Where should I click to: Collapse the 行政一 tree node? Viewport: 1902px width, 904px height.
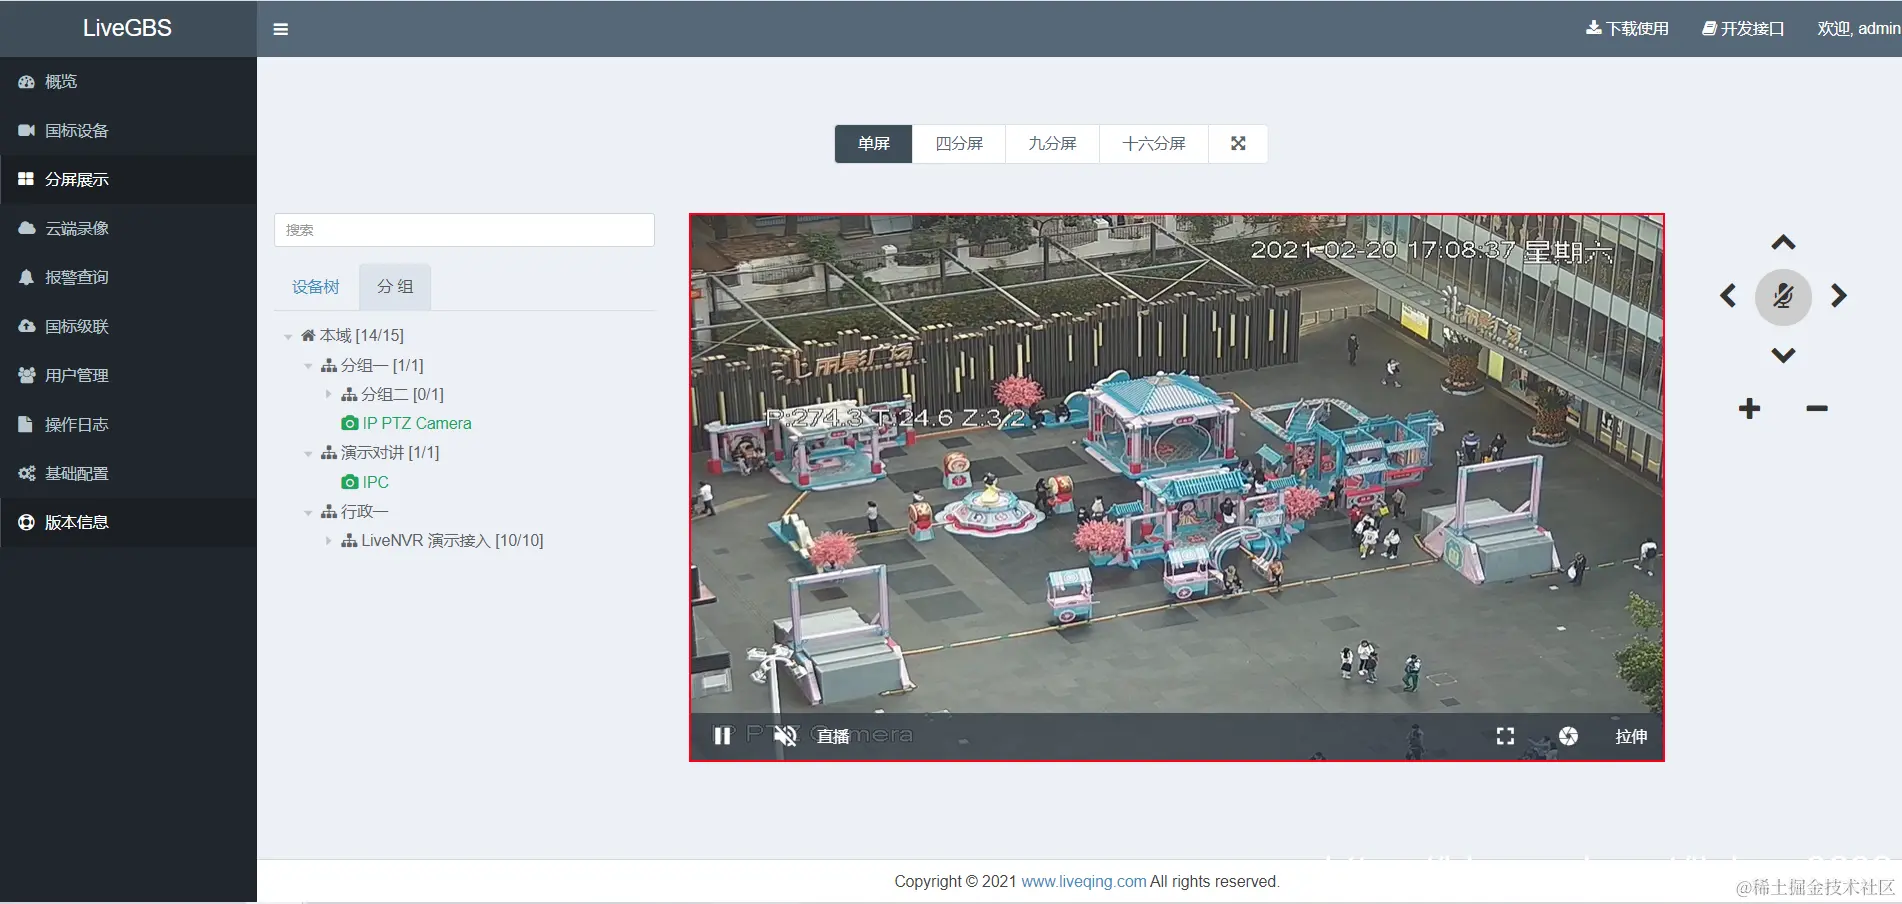[308, 513]
